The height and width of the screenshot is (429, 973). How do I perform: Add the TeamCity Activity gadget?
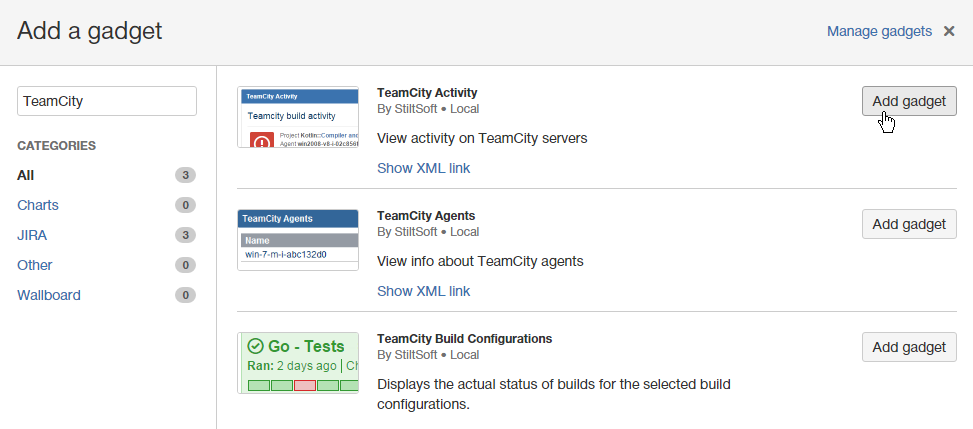tap(909, 101)
